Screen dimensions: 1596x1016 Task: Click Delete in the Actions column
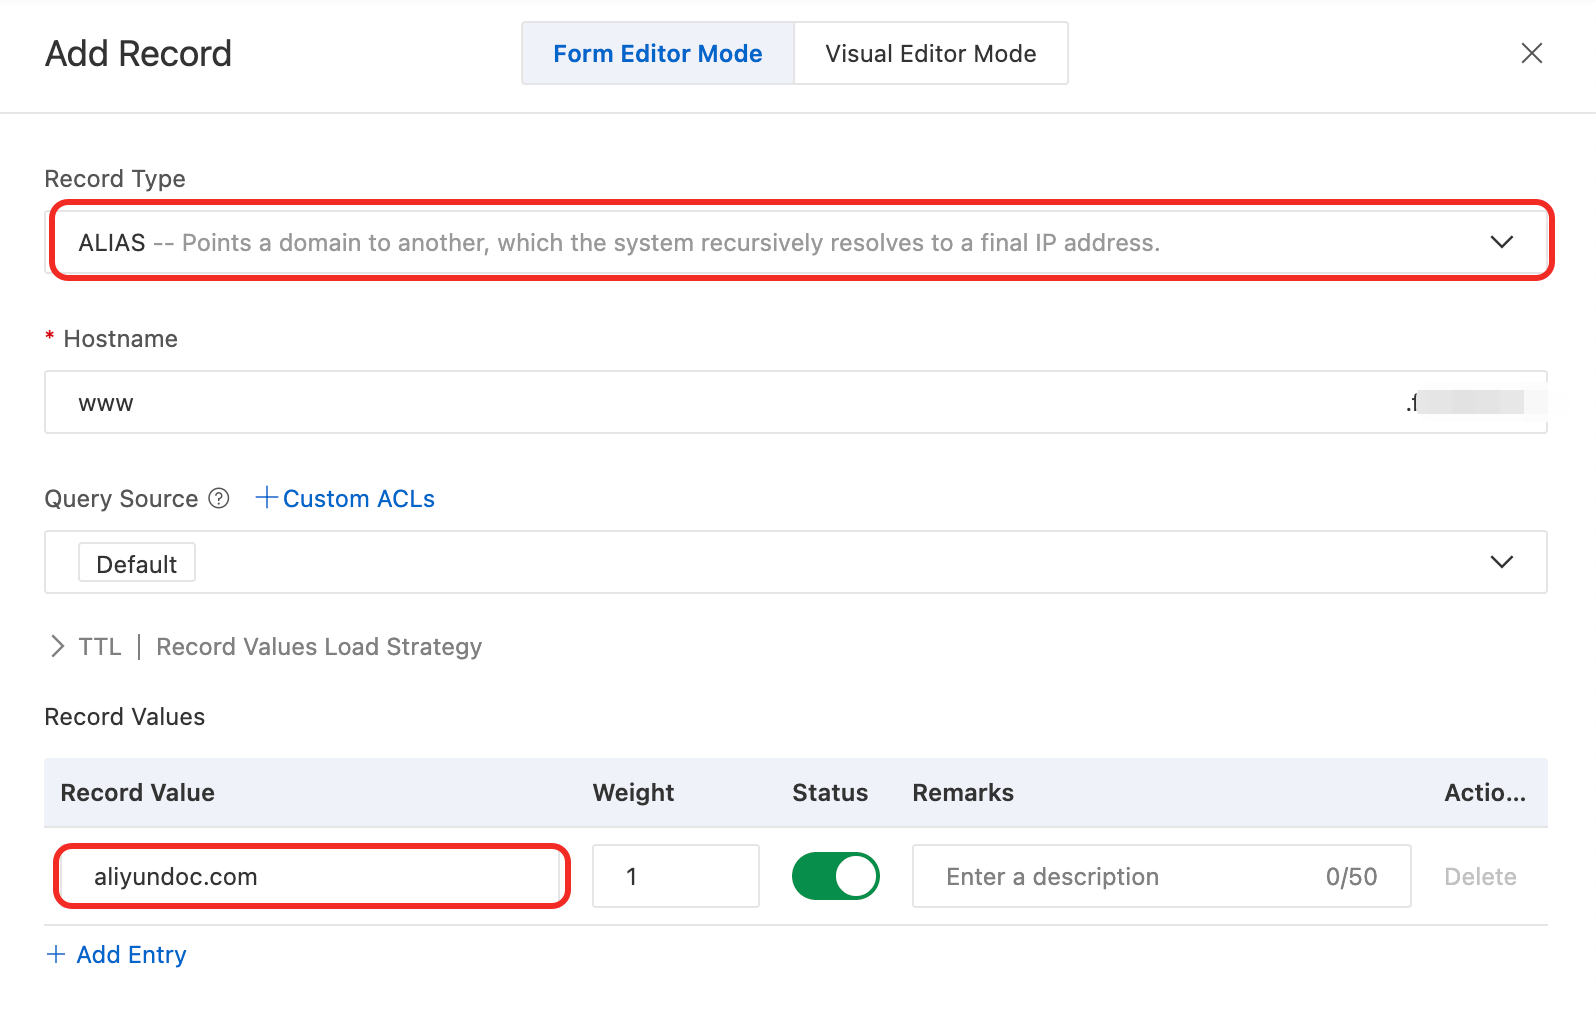pos(1480,877)
